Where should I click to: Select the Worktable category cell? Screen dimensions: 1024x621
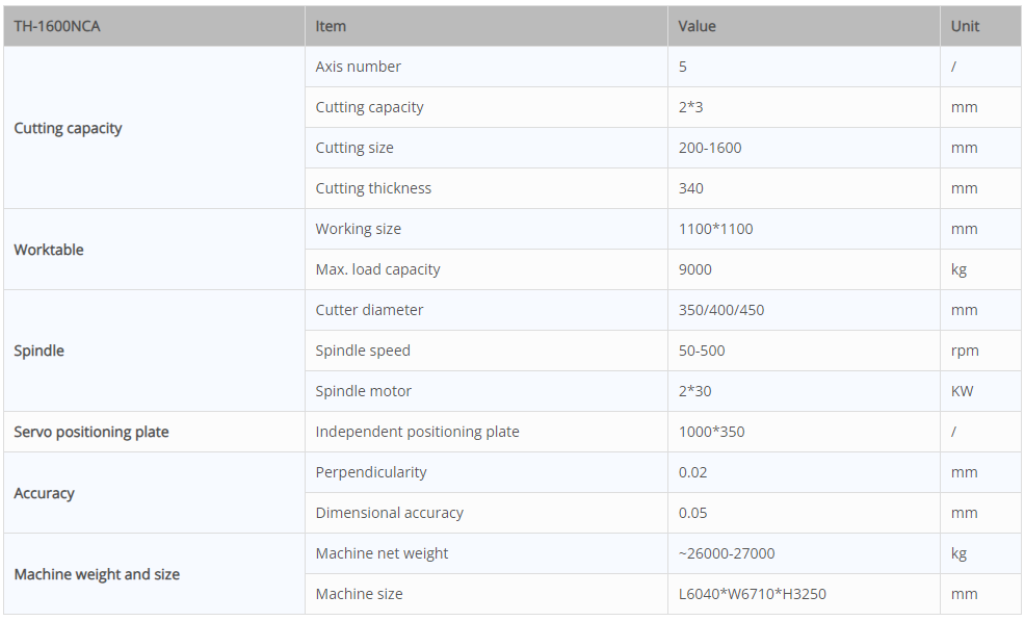pos(49,250)
